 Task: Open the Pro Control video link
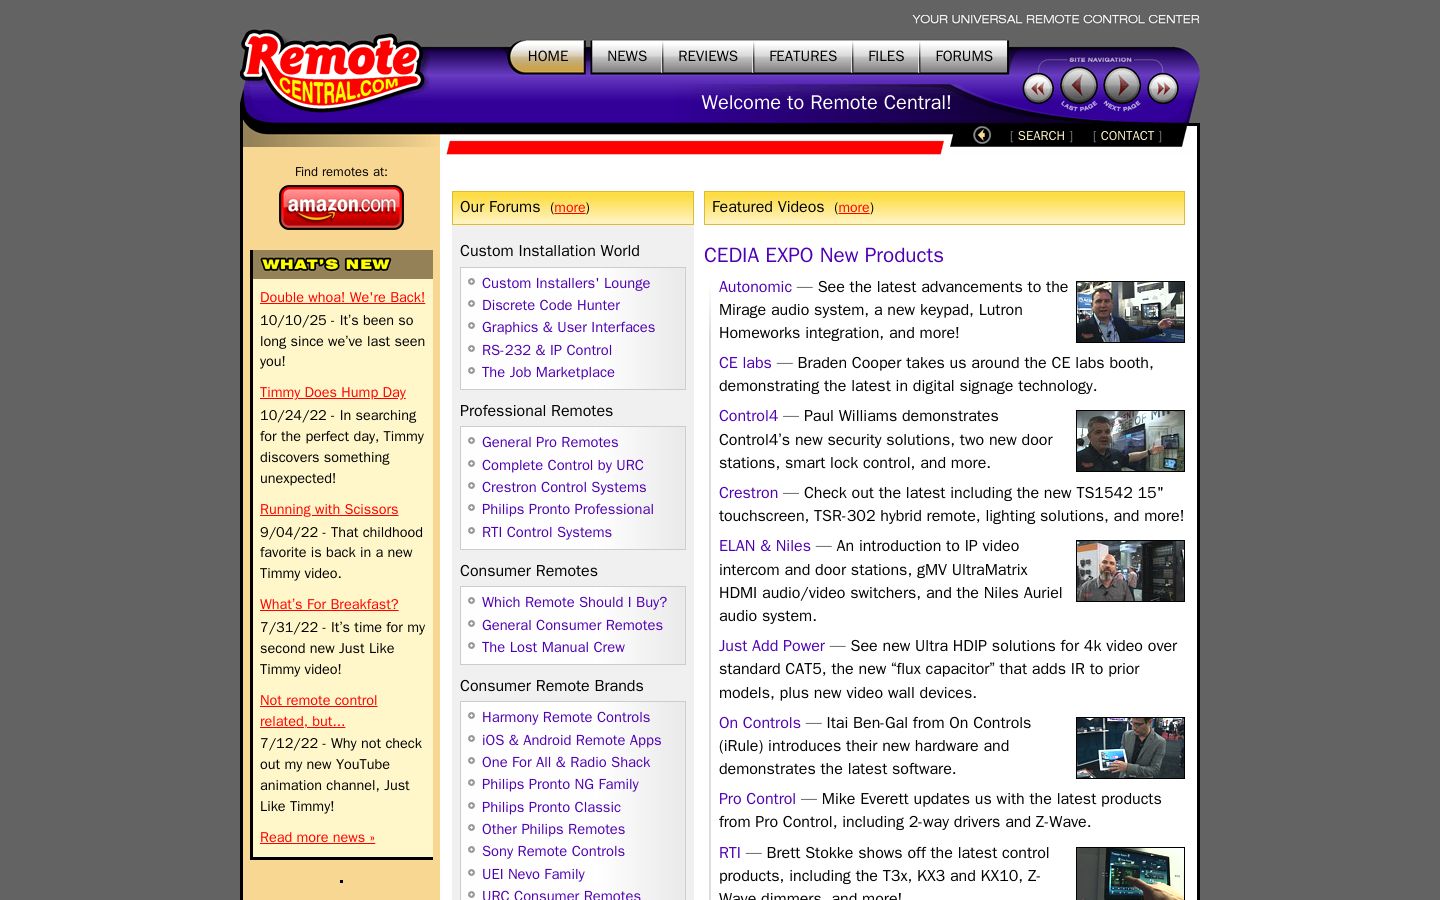[757, 799]
